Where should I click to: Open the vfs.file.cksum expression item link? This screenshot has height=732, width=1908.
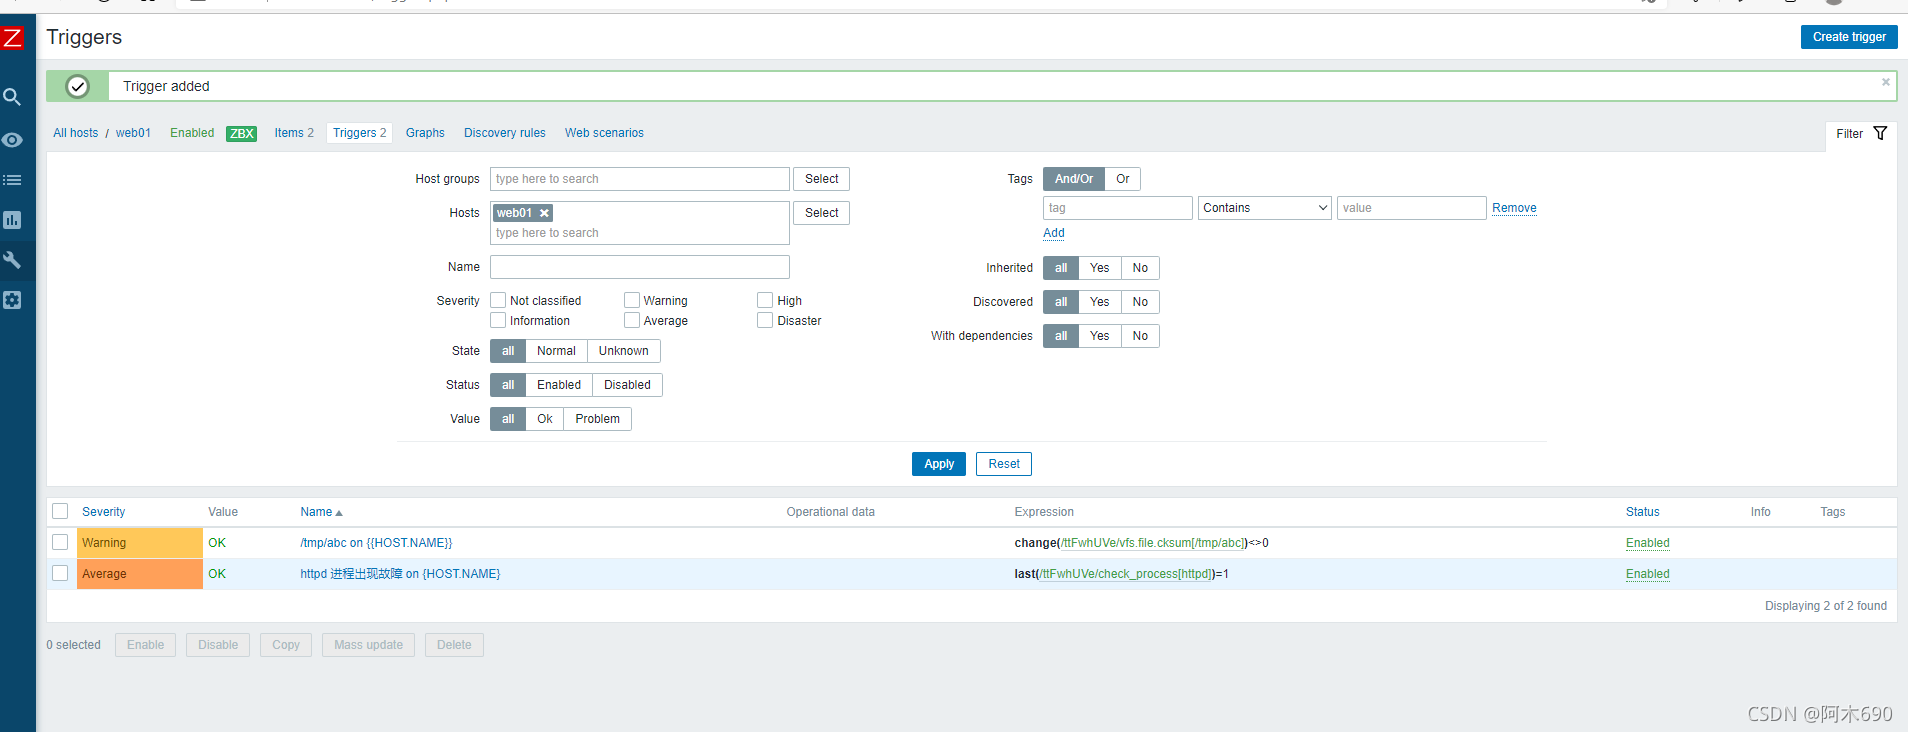click(x=1153, y=543)
